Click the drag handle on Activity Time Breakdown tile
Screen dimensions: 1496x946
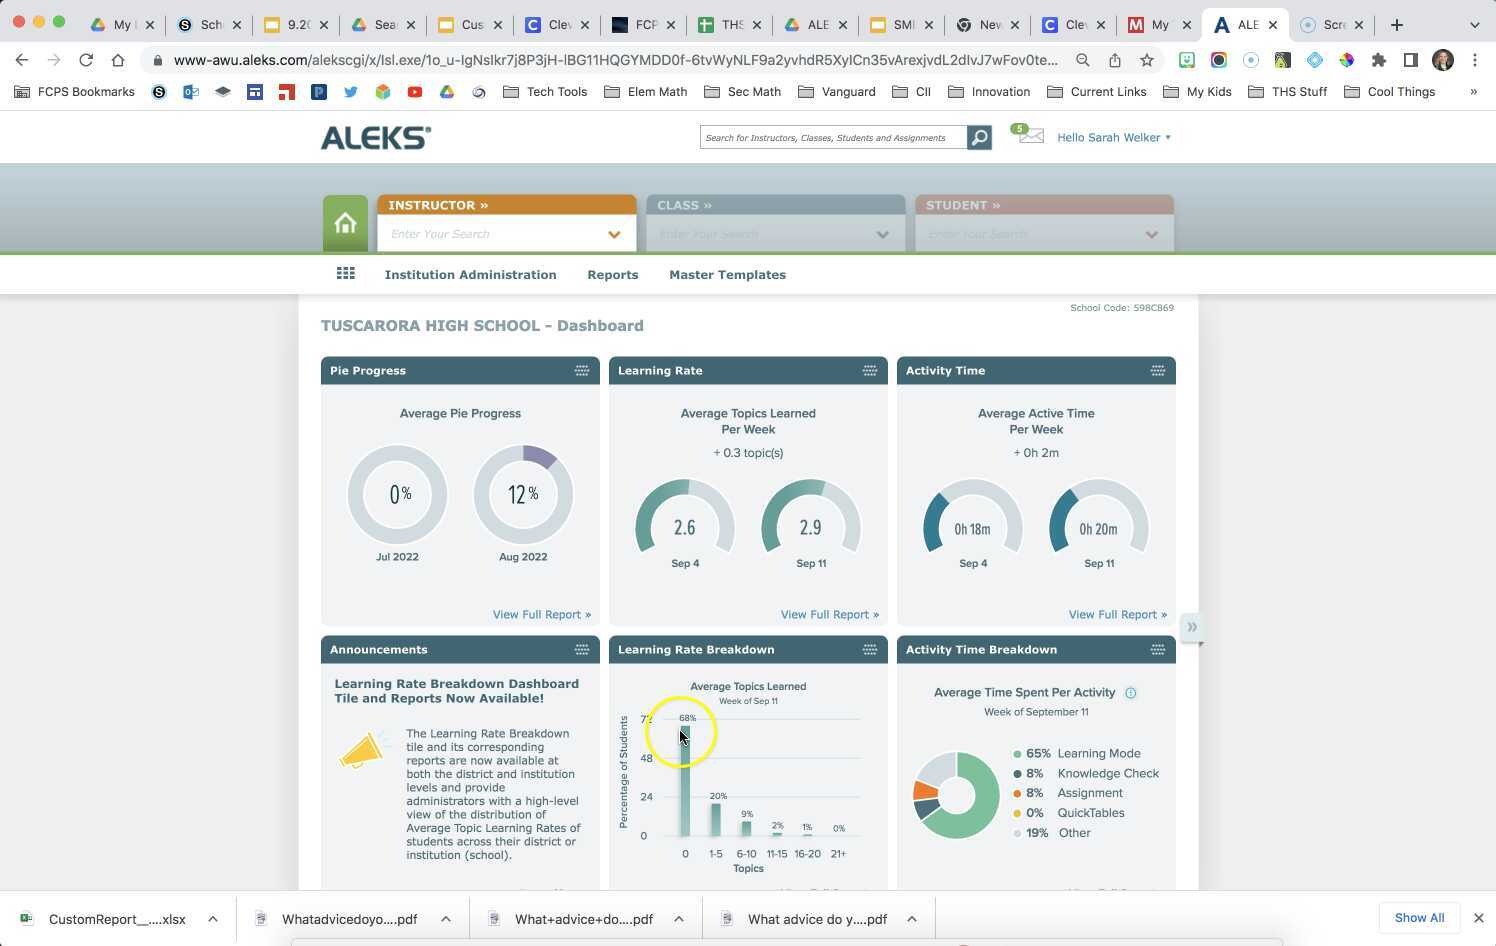1157,649
